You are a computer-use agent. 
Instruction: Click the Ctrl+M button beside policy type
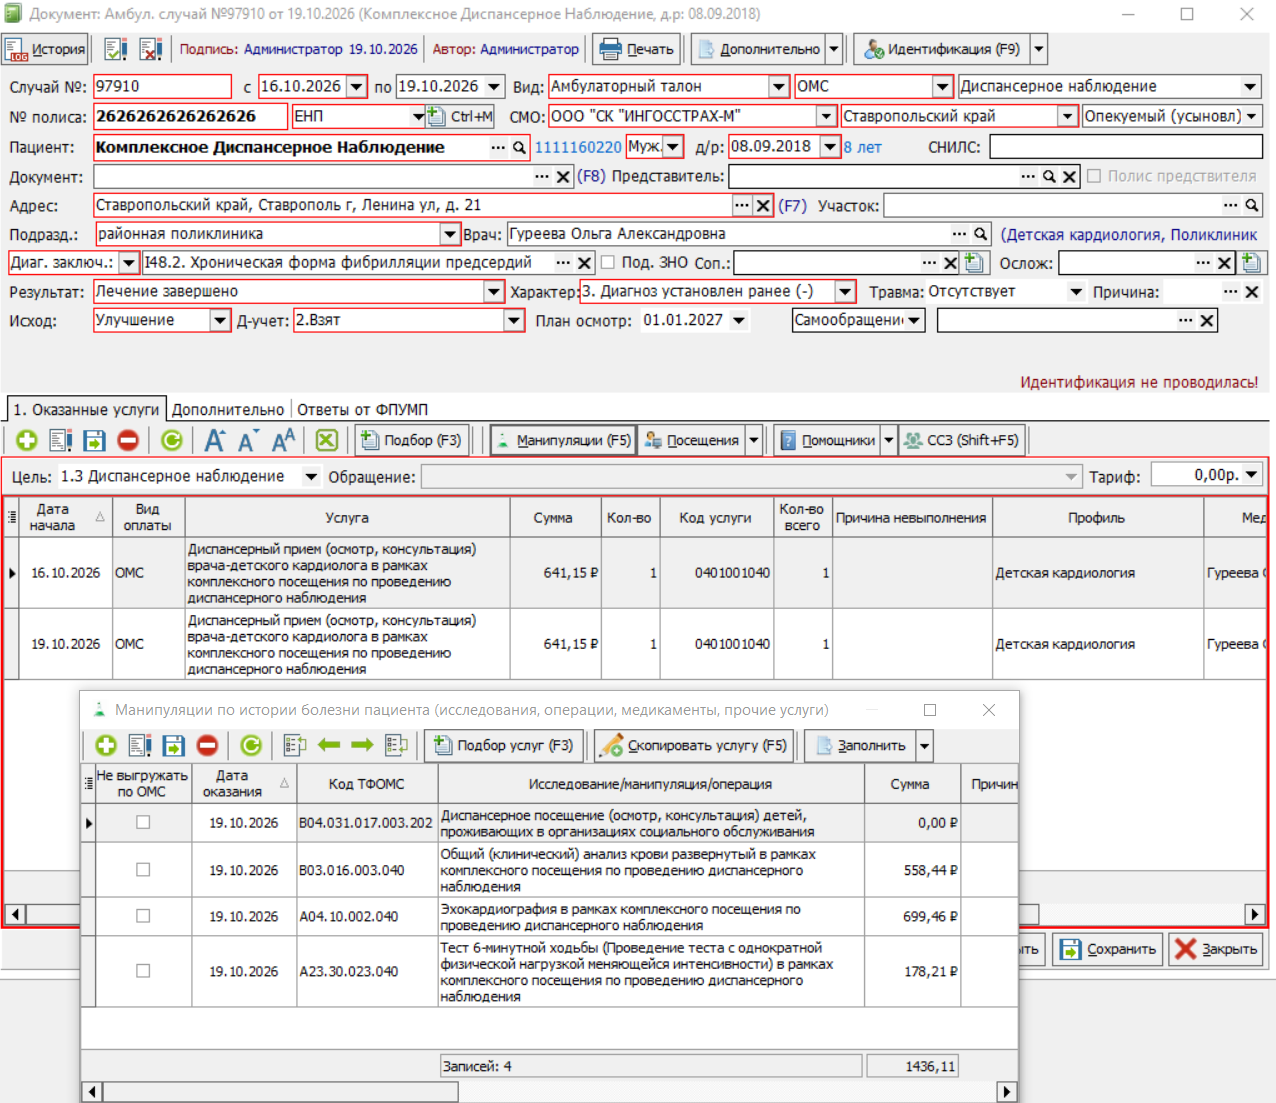[461, 116]
